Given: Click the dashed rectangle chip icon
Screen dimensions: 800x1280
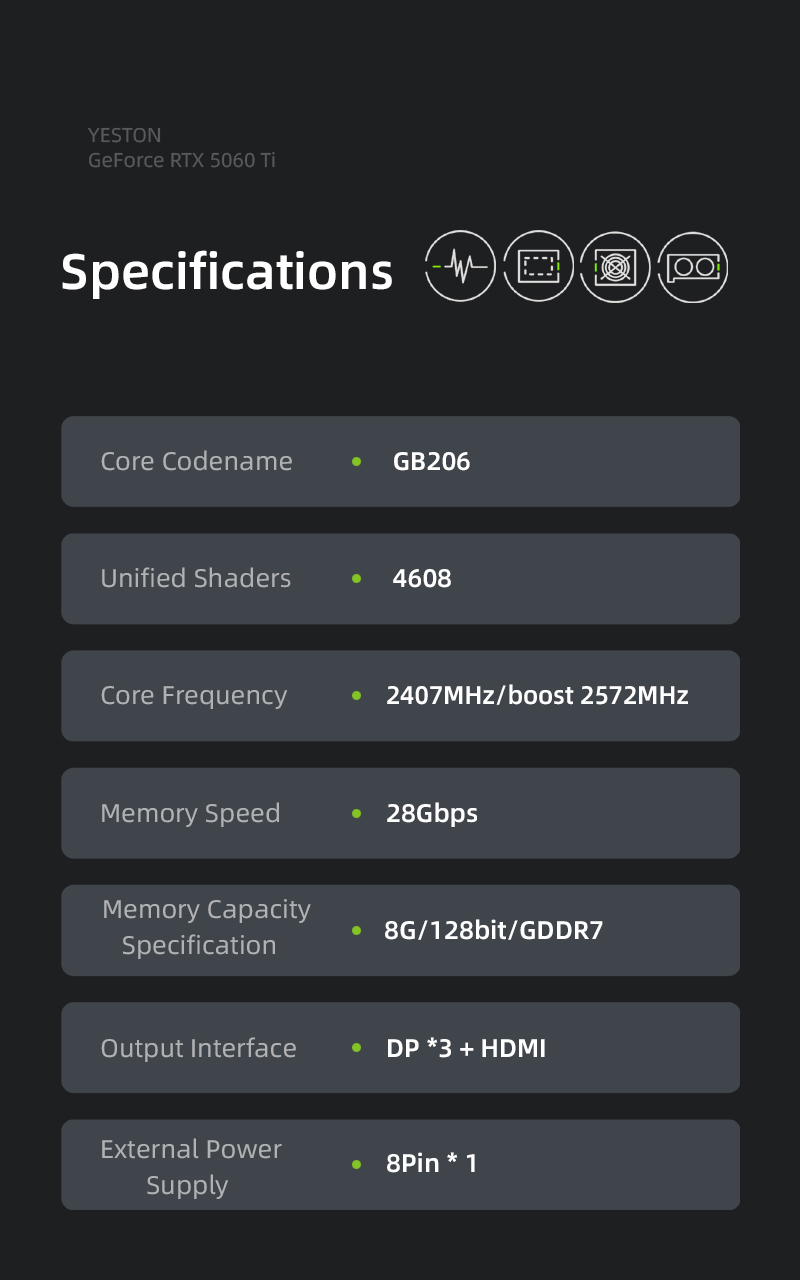Looking at the screenshot, I should pos(538,266).
